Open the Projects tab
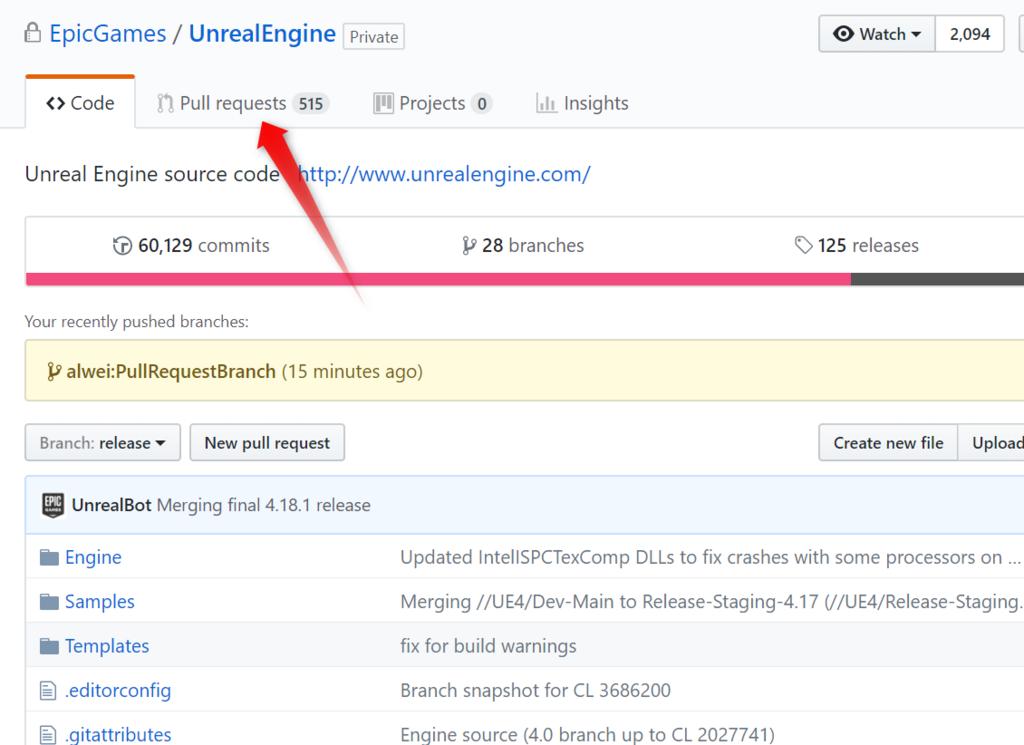1024x745 pixels. (x=432, y=103)
